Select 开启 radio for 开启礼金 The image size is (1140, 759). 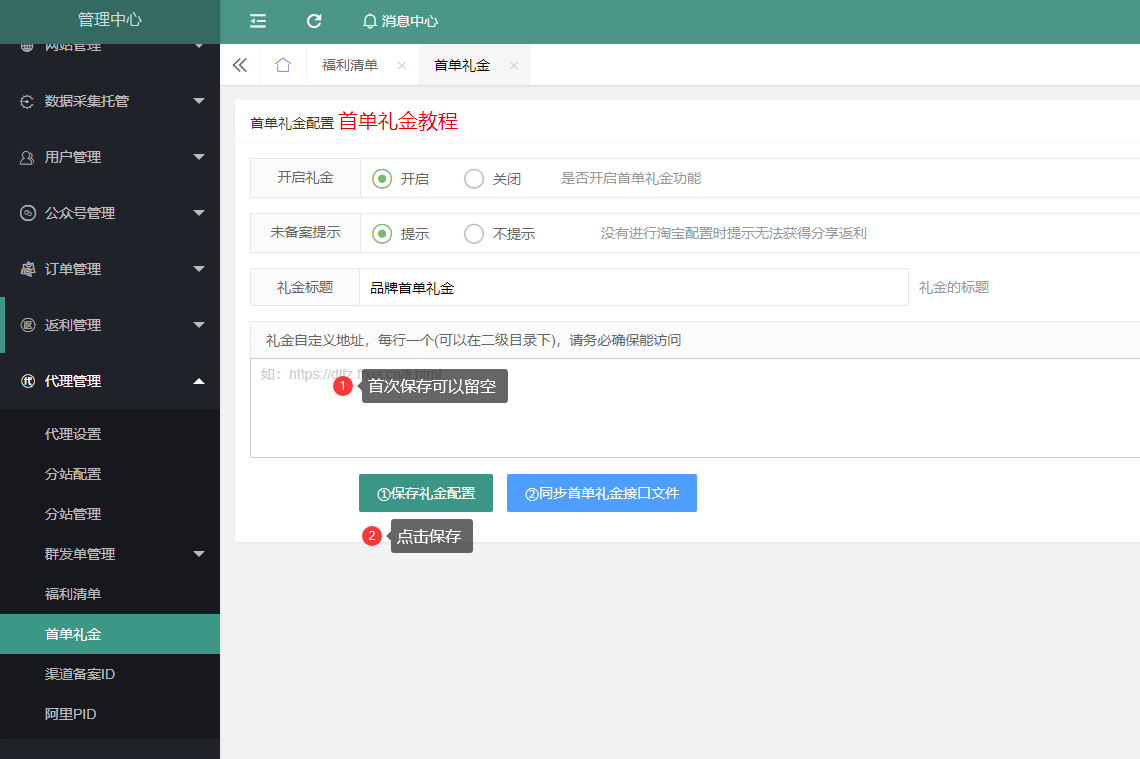pyautogui.click(x=382, y=178)
